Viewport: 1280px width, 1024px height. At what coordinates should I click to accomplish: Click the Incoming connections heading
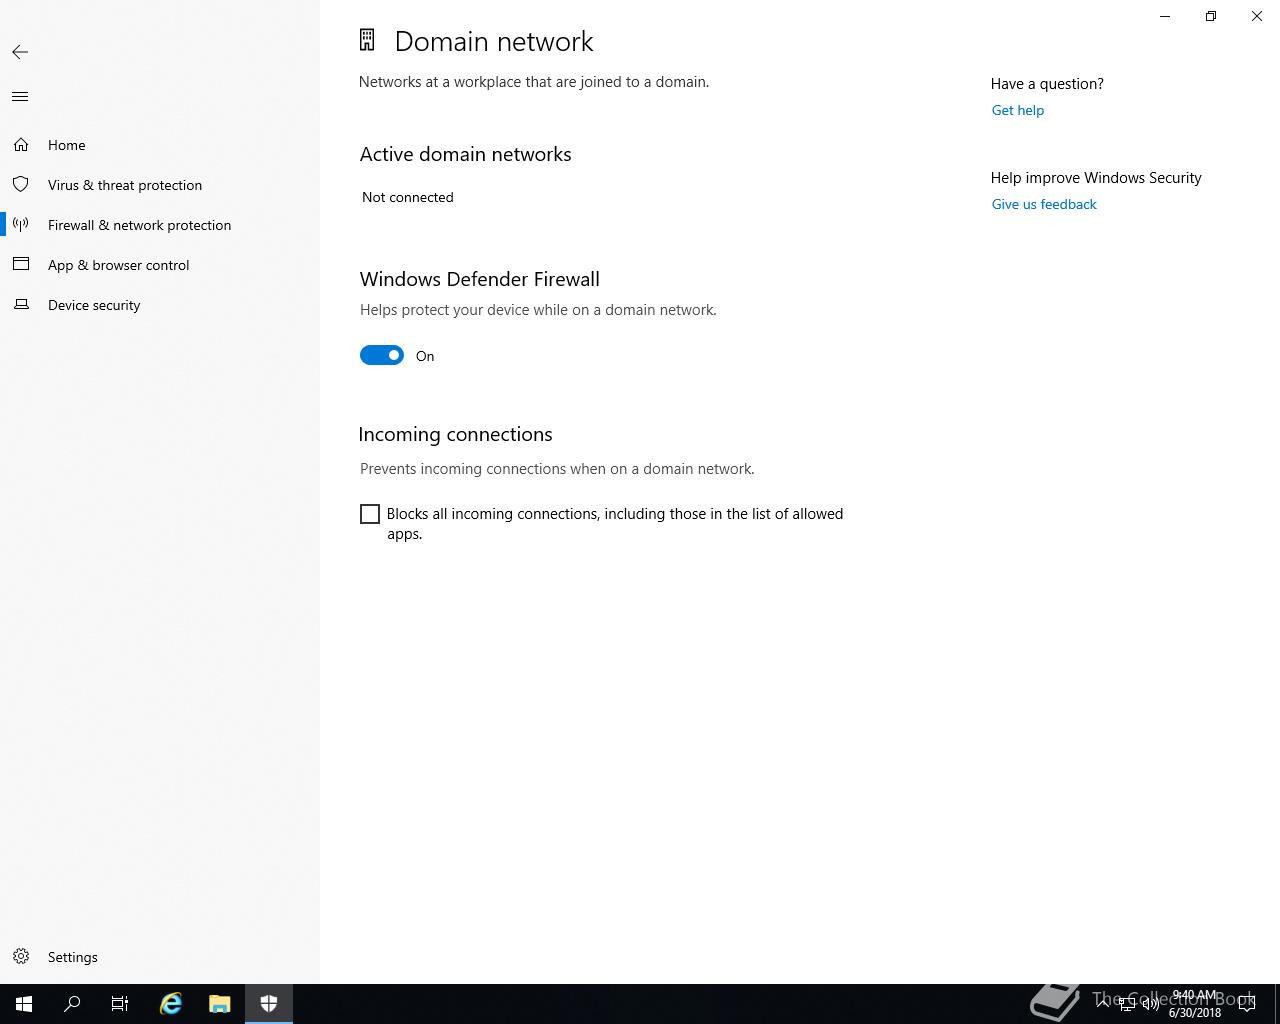[455, 434]
